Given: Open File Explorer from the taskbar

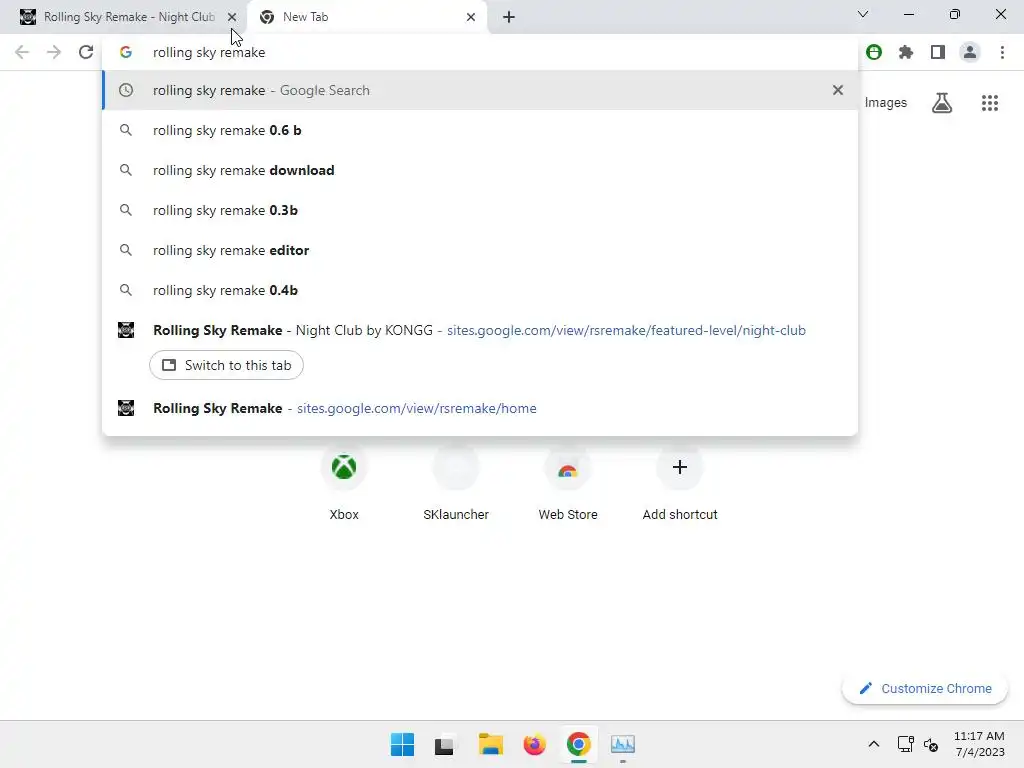Looking at the screenshot, I should pyautogui.click(x=490, y=744).
